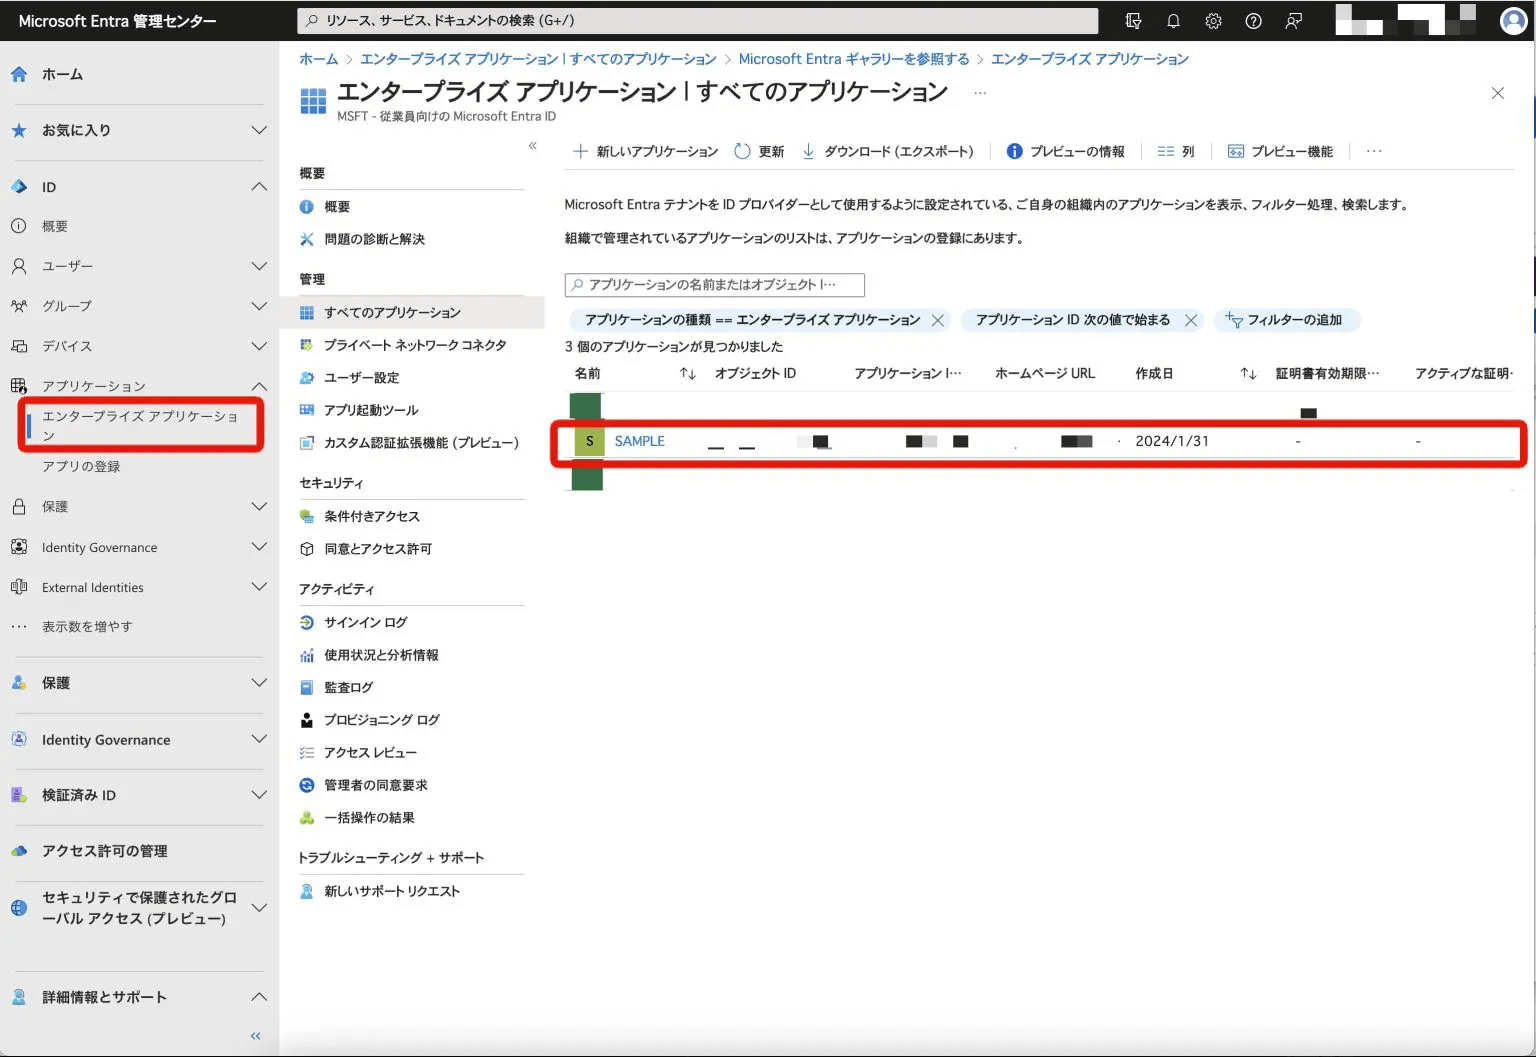
Task: Sort the 作成日 column with its arrows
Action: tap(1248, 374)
